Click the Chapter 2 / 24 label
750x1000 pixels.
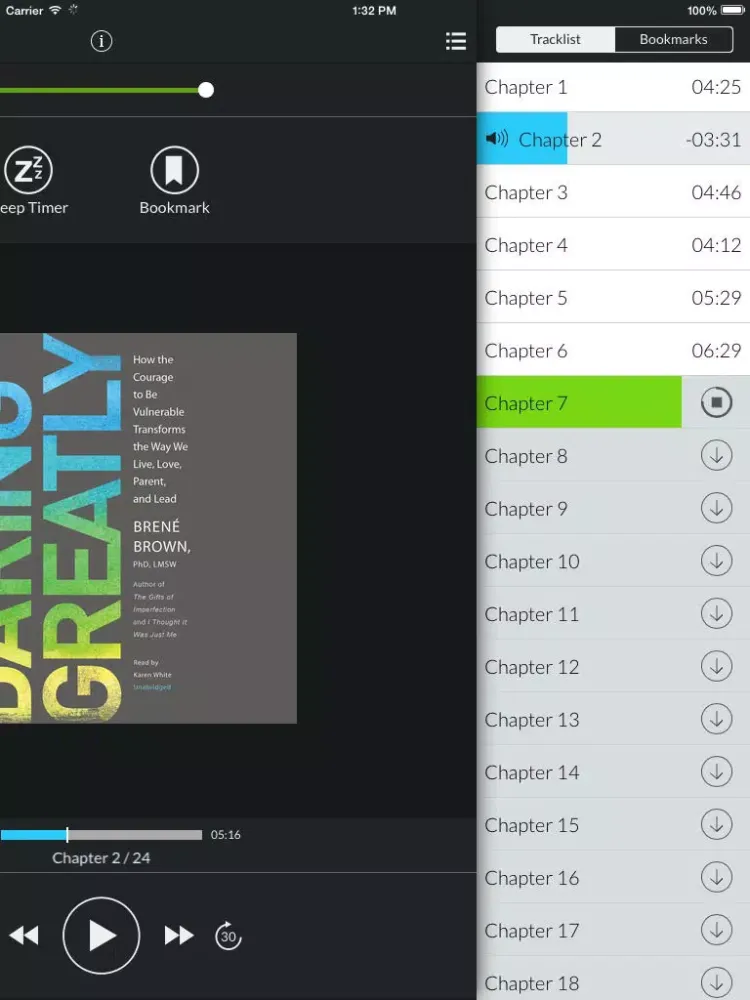(101, 858)
